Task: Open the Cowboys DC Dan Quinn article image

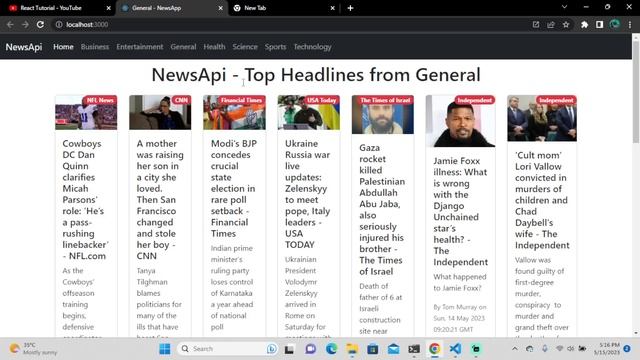Action: point(86,113)
